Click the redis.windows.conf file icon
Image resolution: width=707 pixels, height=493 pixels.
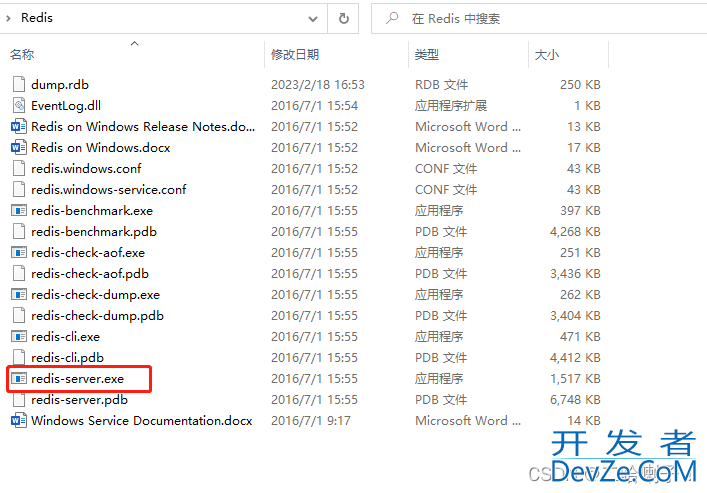pyautogui.click(x=19, y=168)
